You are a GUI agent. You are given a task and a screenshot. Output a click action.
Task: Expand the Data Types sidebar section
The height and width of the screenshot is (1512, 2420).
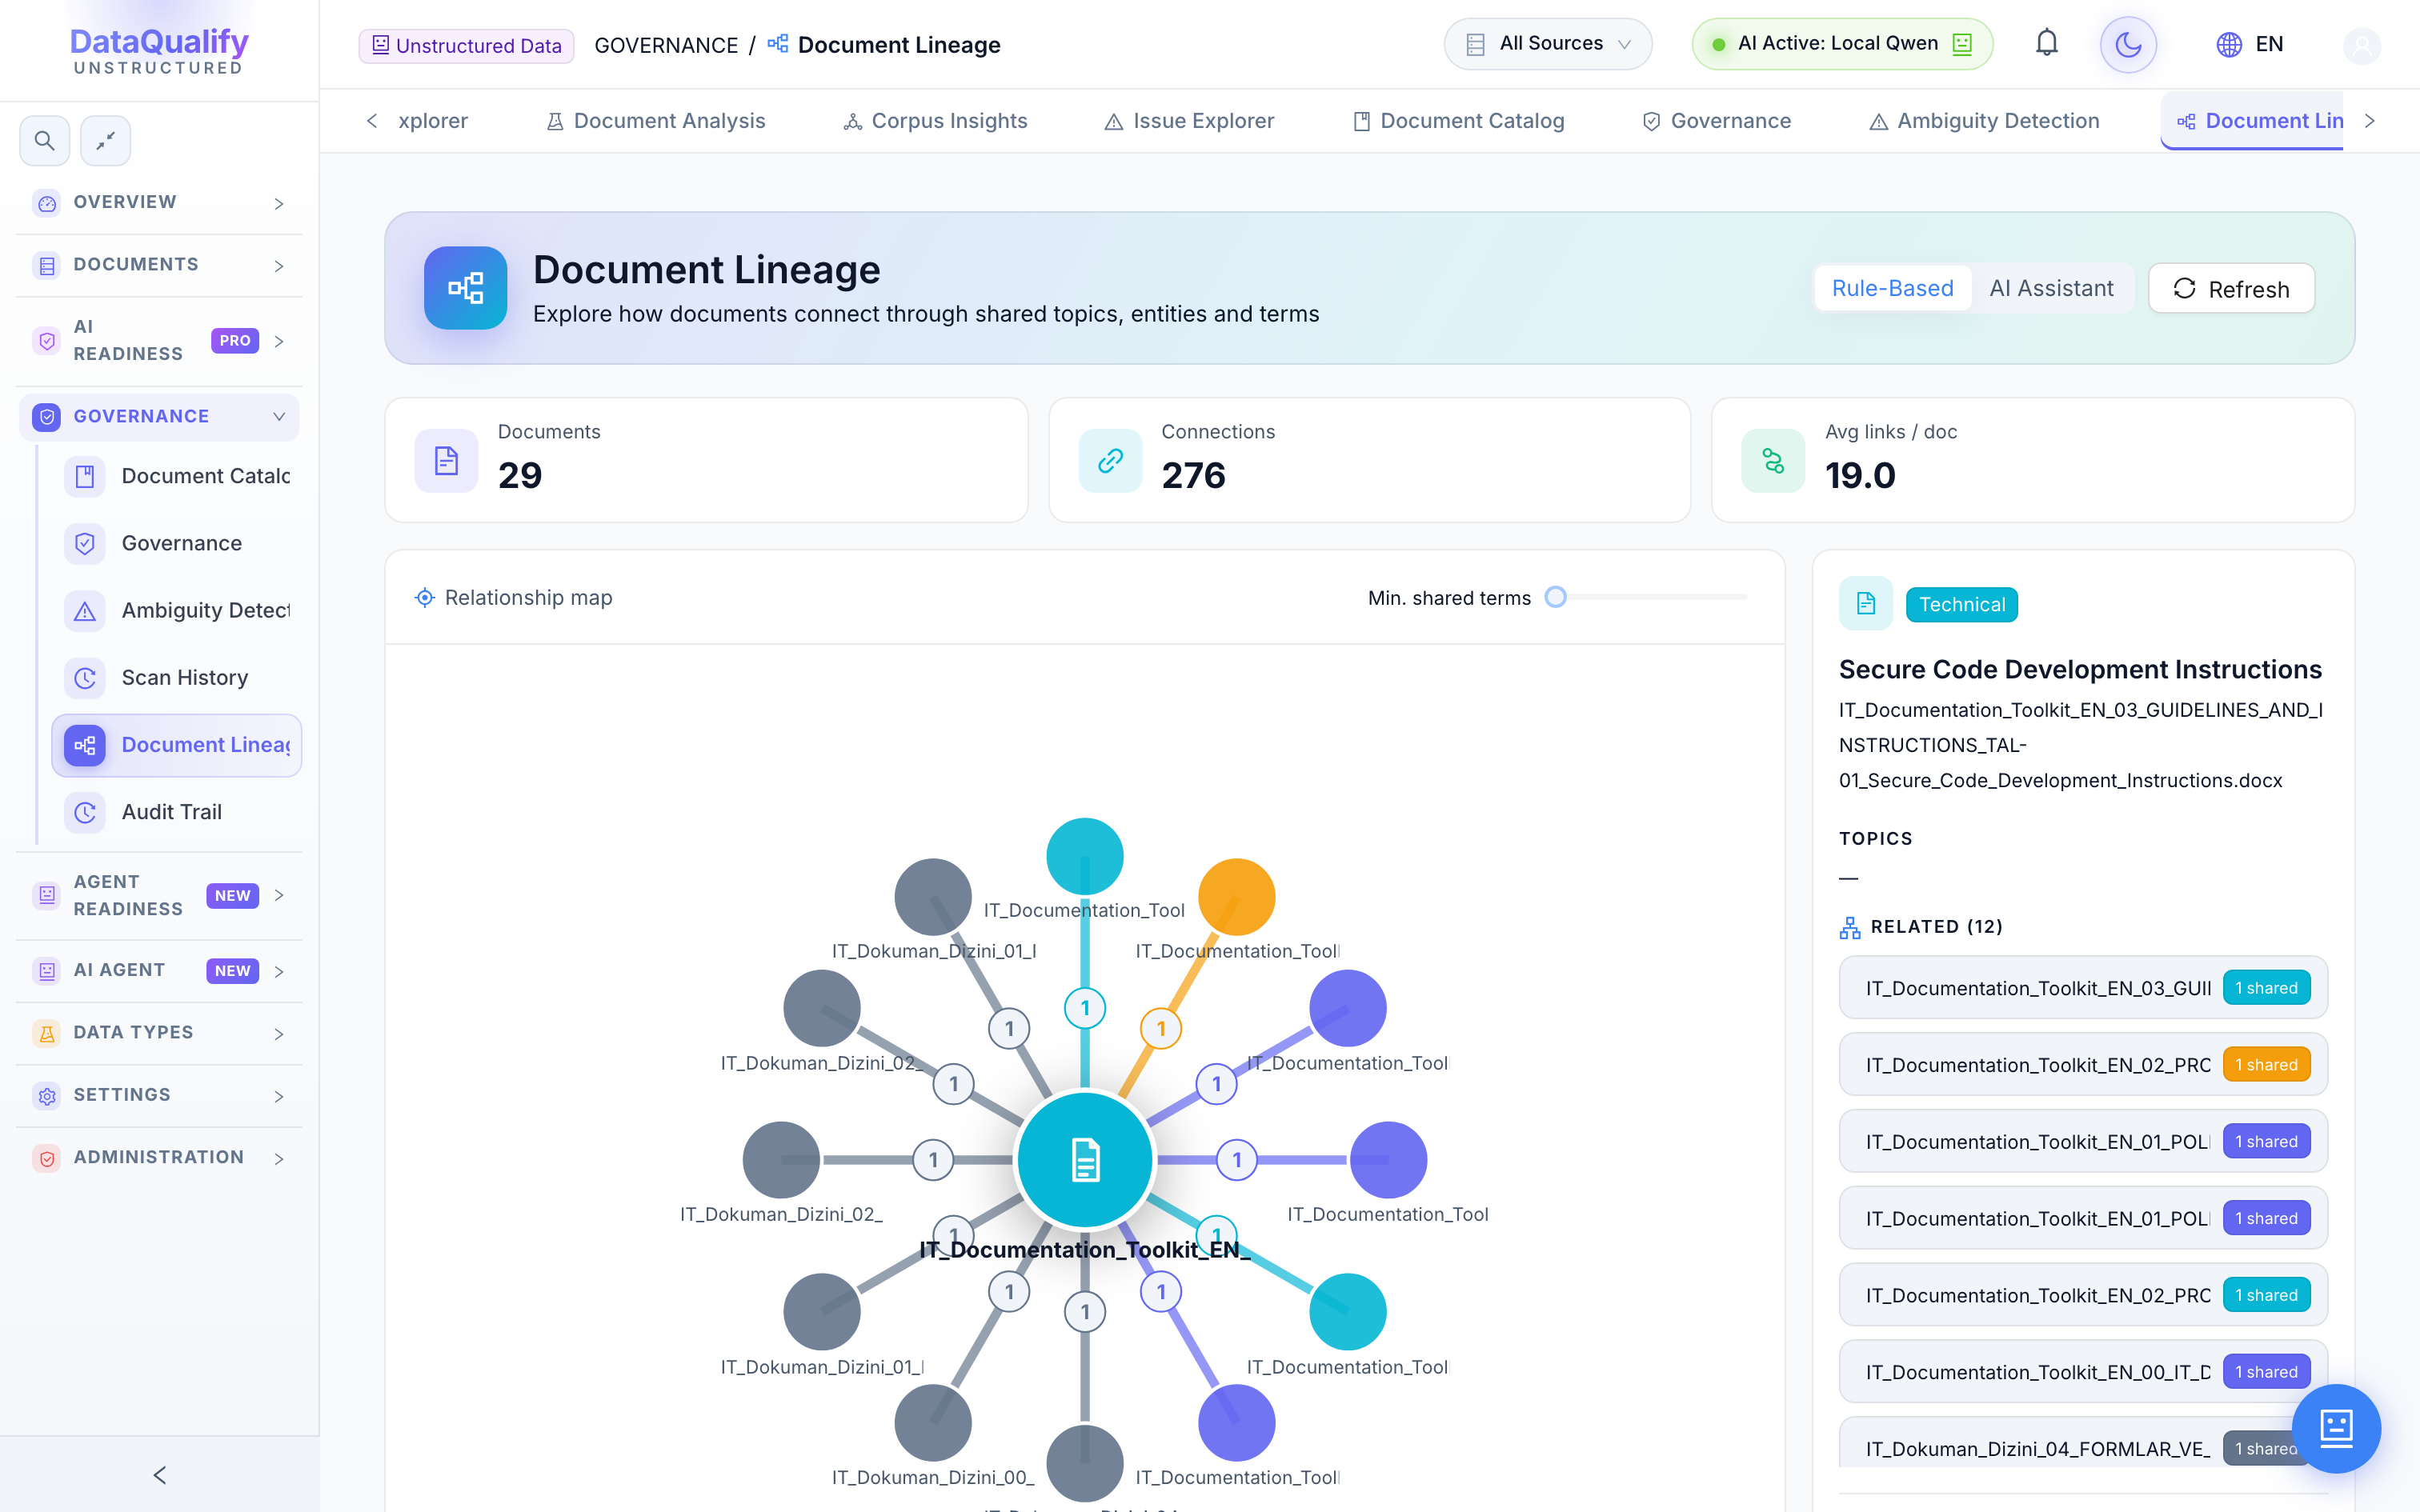pyautogui.click(x=159, y=1033)
